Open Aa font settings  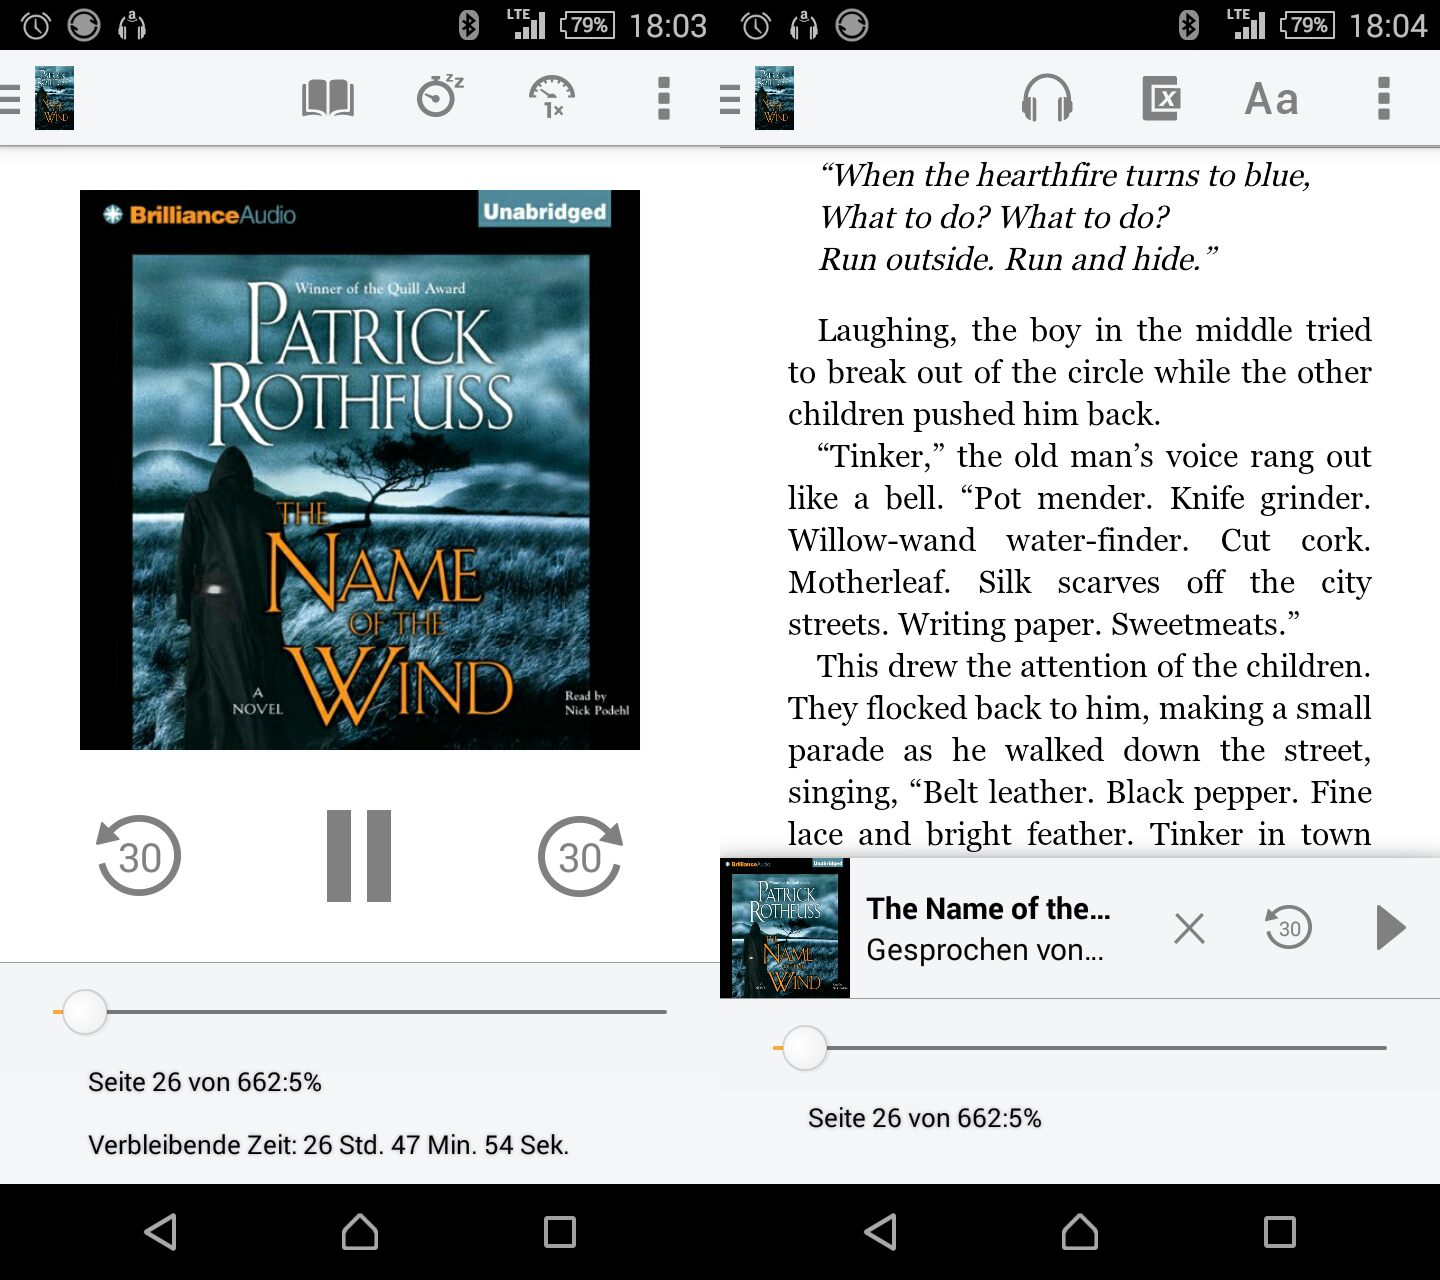[1271, 99]
